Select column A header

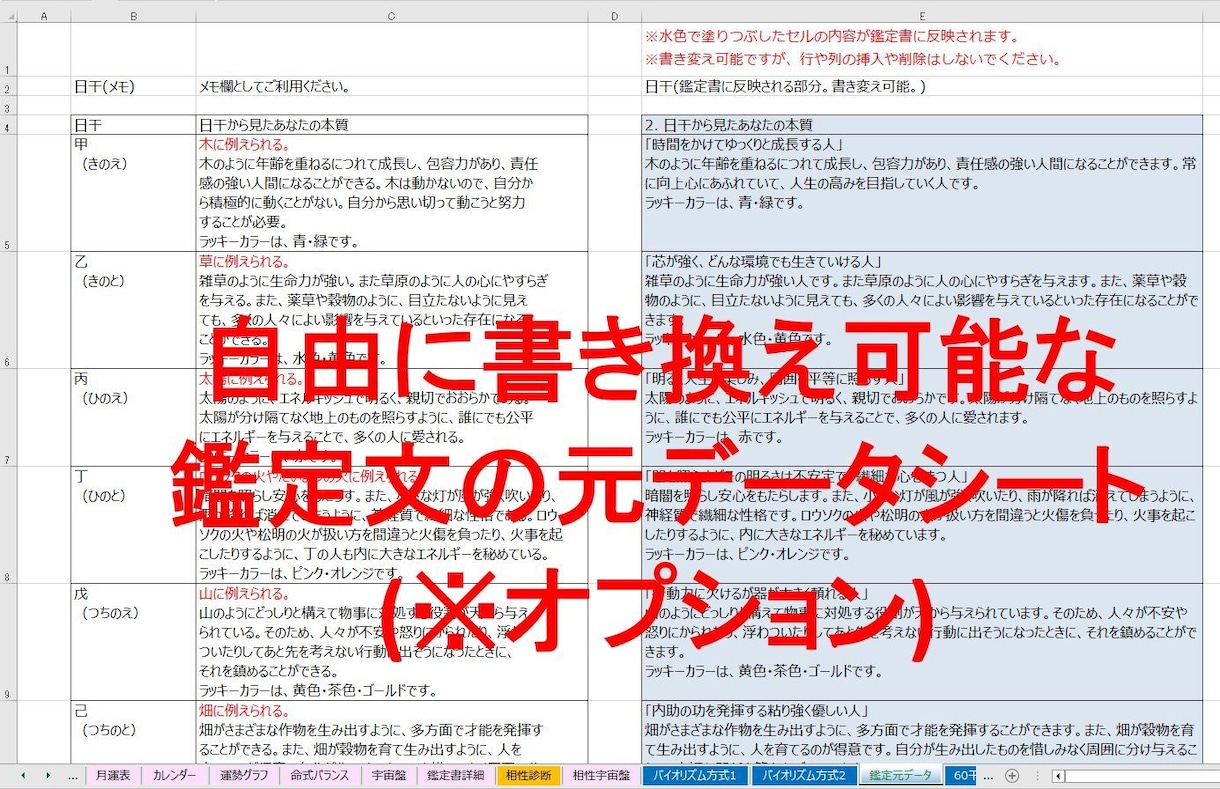click(44, 17)
